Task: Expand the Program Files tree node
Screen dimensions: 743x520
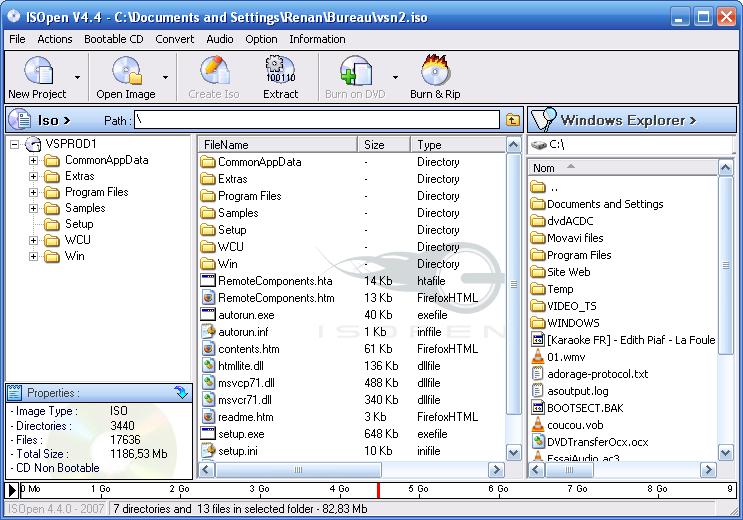Action: point(33,192)
